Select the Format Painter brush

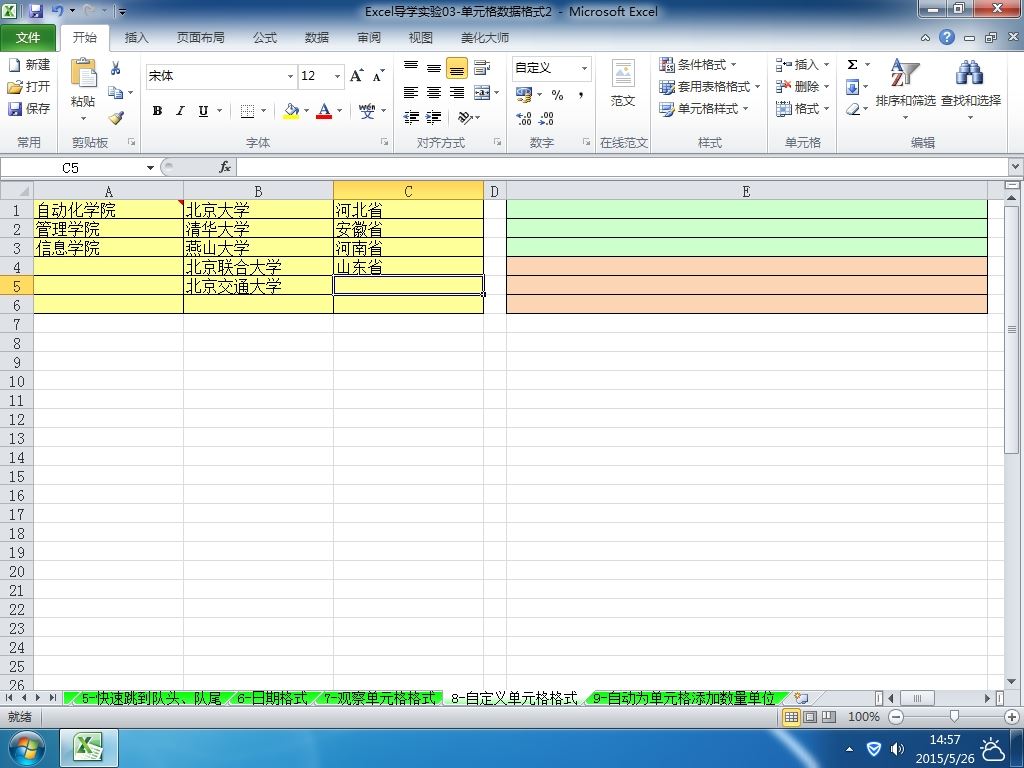(116, 118)
